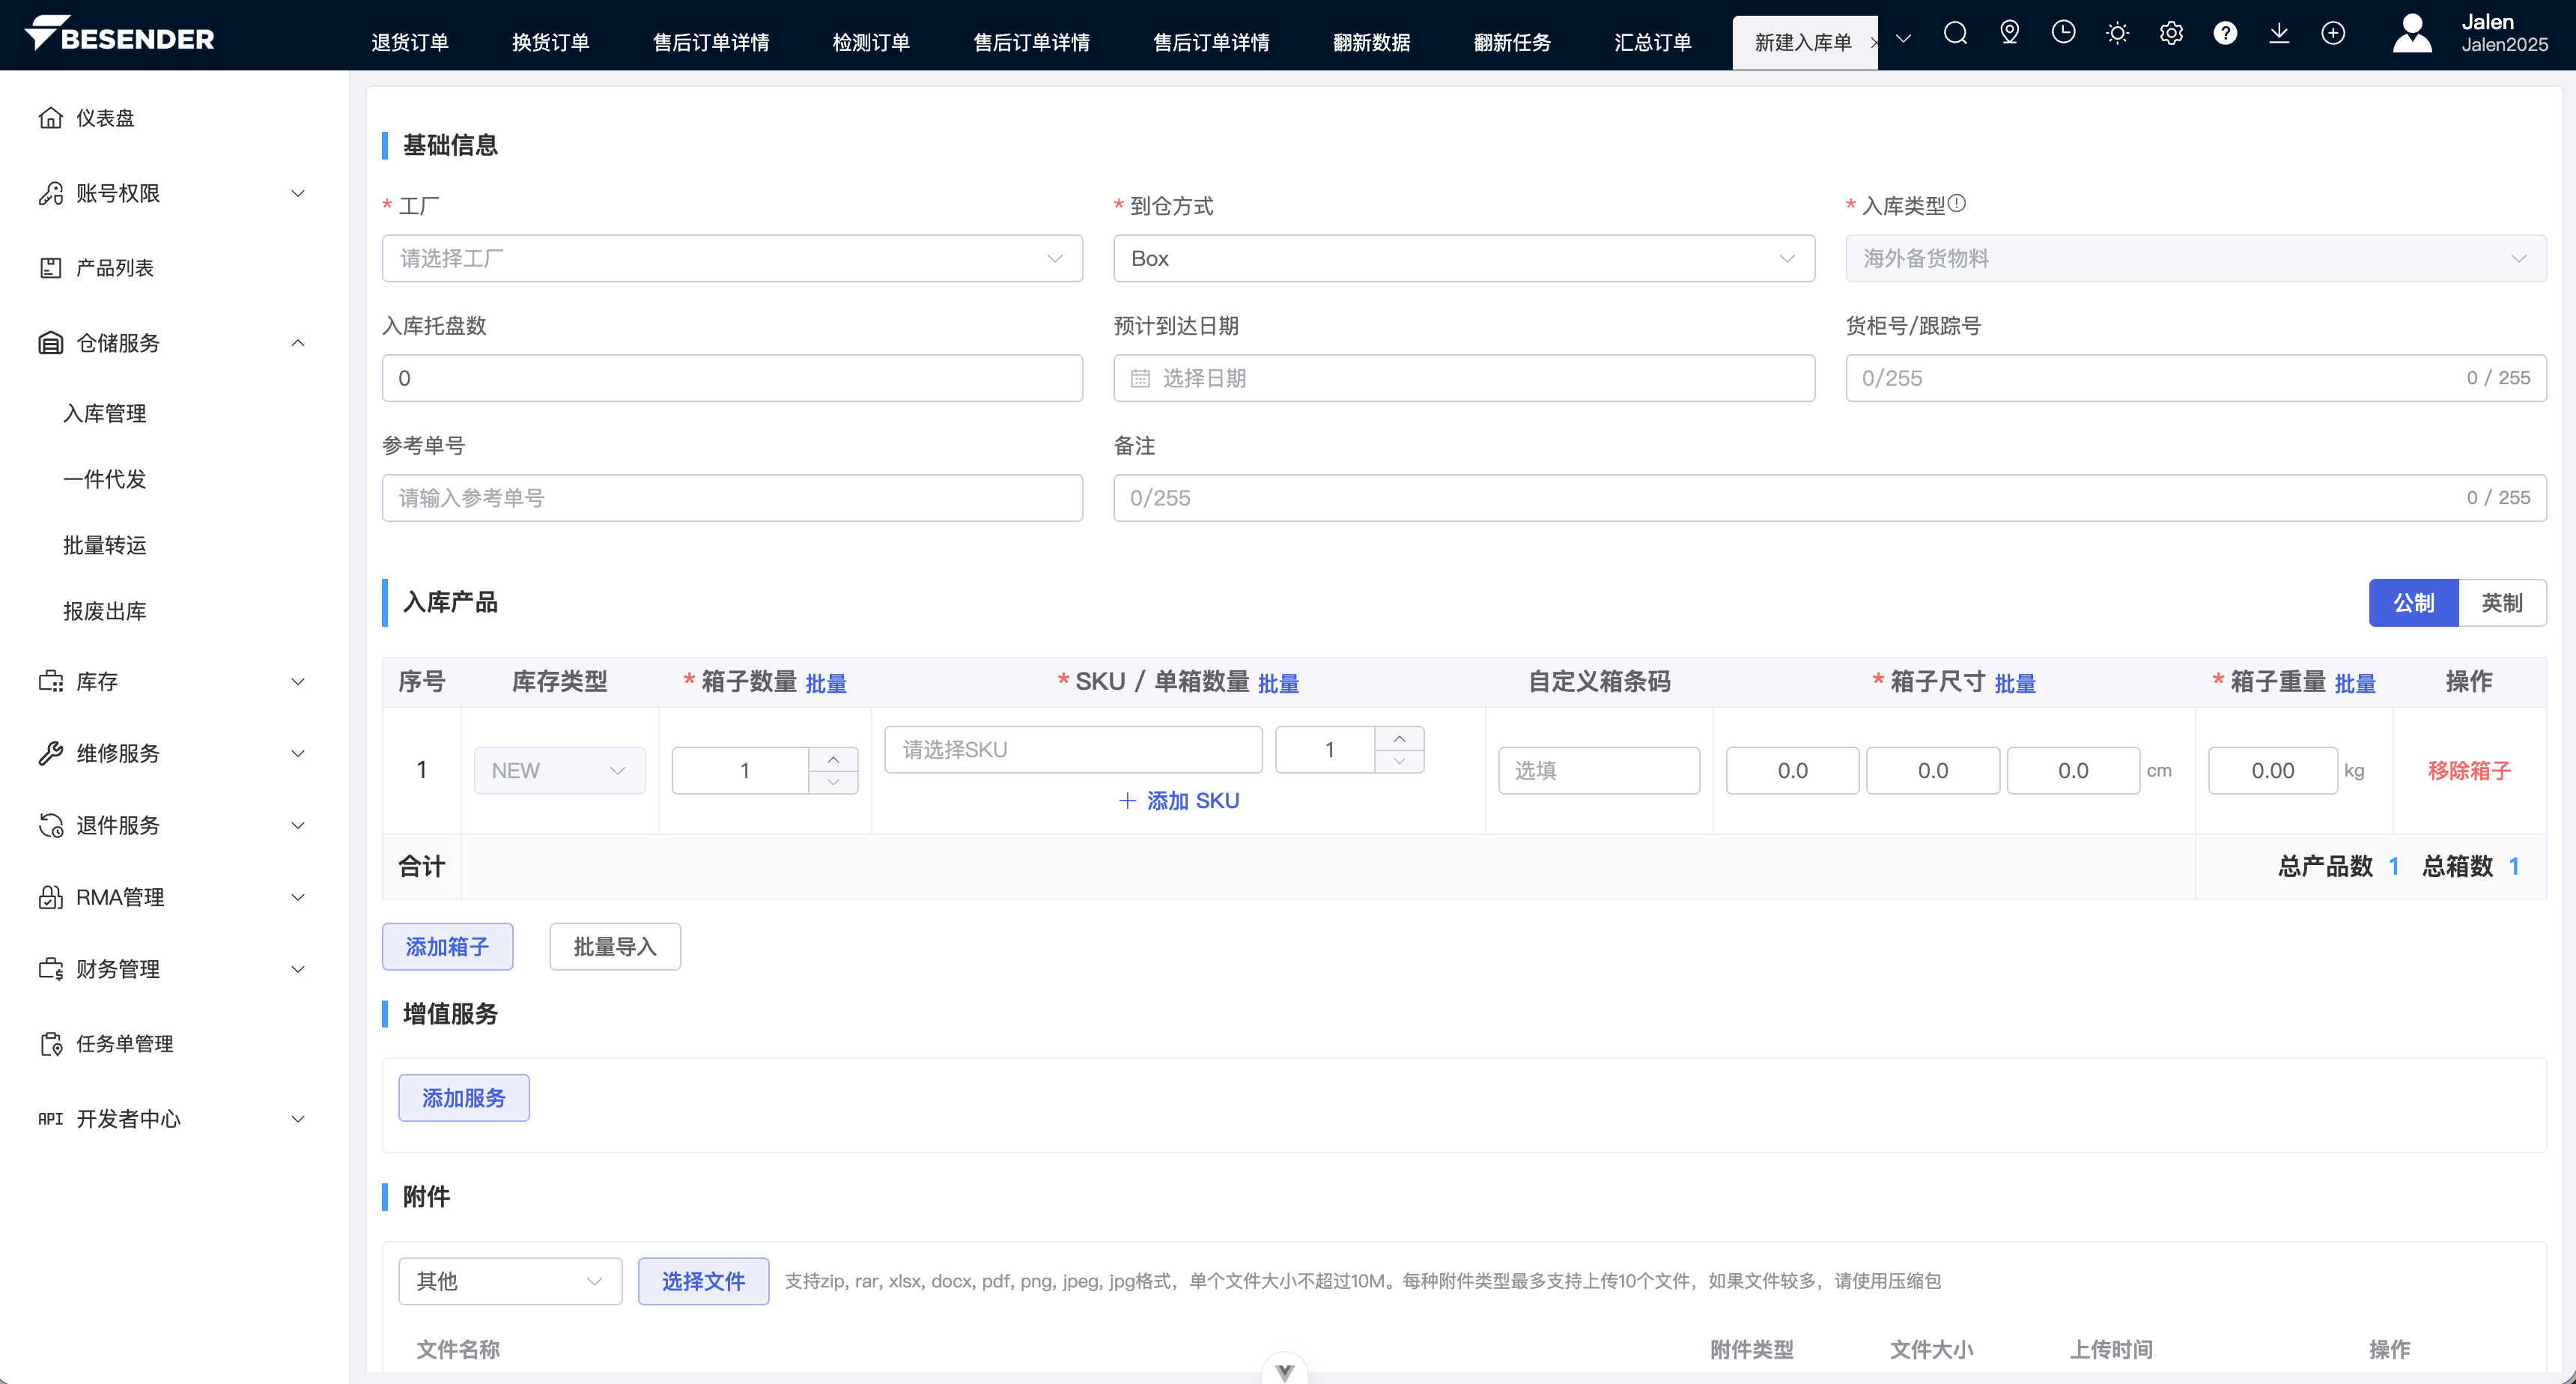Click the BESENDER logo
The image size is (2576, 1384).
[119, 35]
